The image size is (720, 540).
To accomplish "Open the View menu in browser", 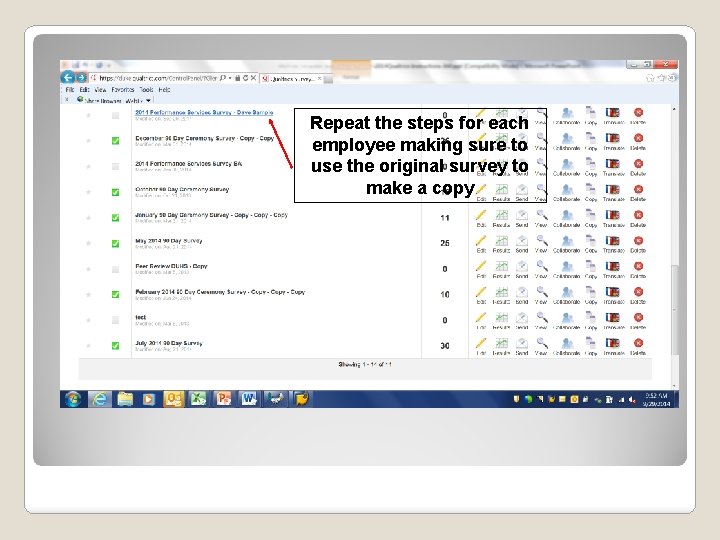I will click(x=101, y=90).
